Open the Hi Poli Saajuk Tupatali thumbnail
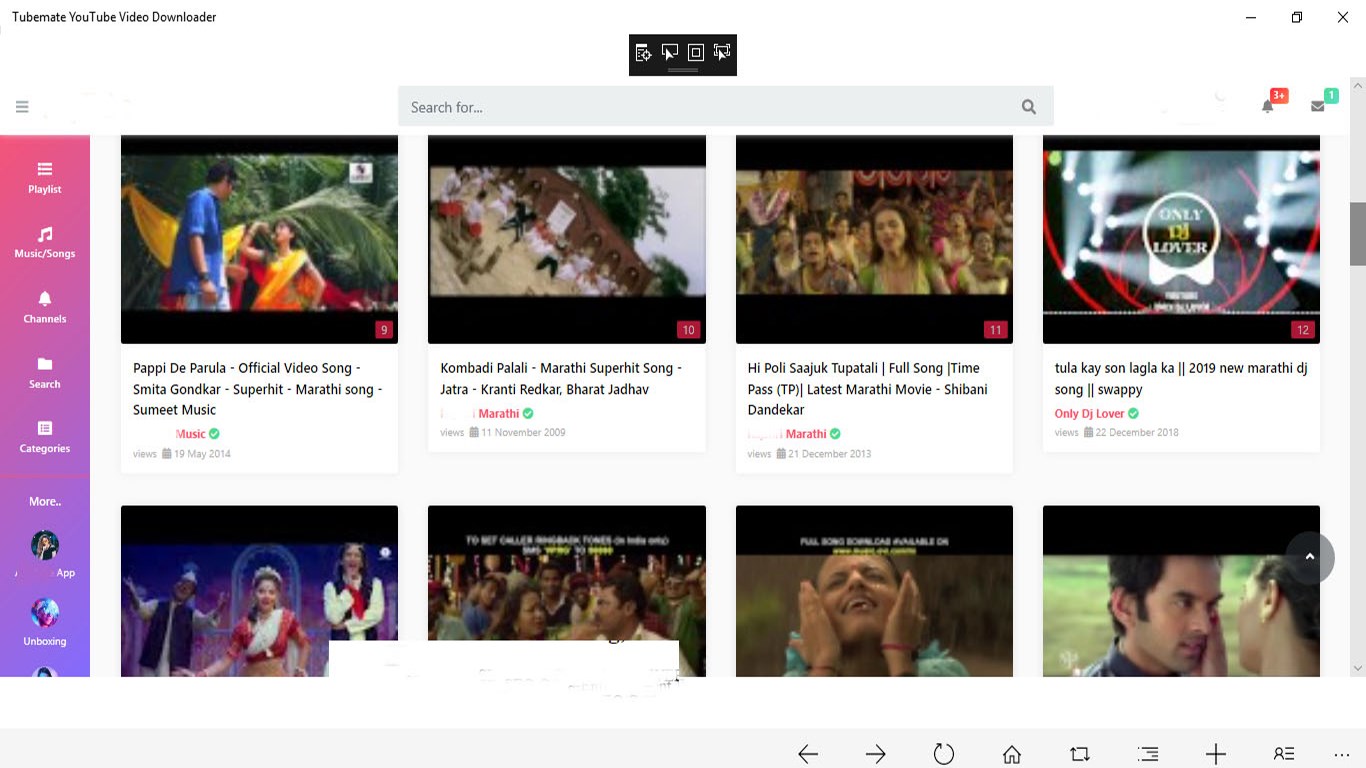Viewport: 1366px width, 768px height. click(874, 240)
